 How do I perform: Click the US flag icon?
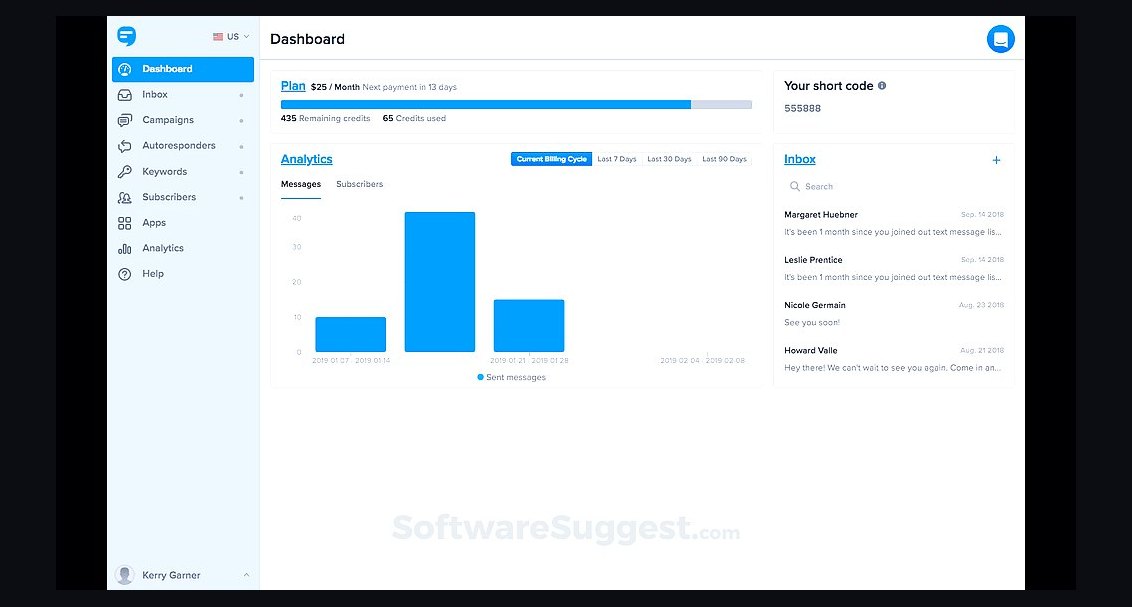[x=218, y=37]
